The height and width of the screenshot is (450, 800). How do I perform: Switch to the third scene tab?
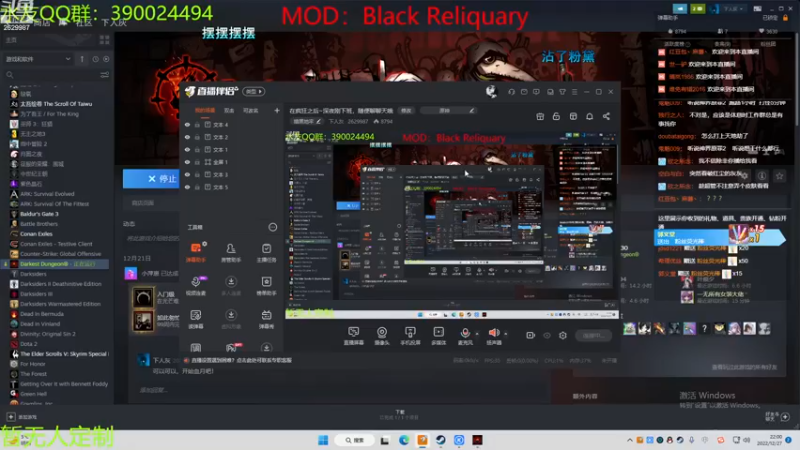click(250, 111)
